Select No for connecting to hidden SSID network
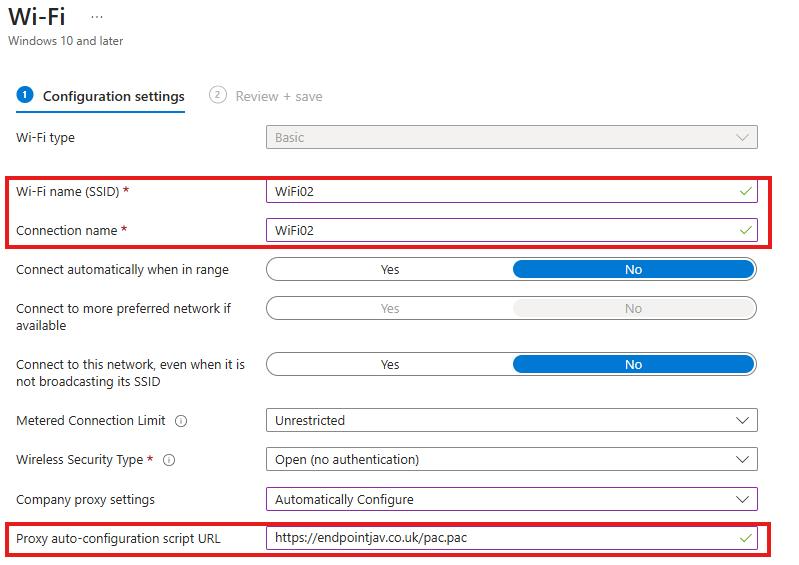 tap(633, 365)
